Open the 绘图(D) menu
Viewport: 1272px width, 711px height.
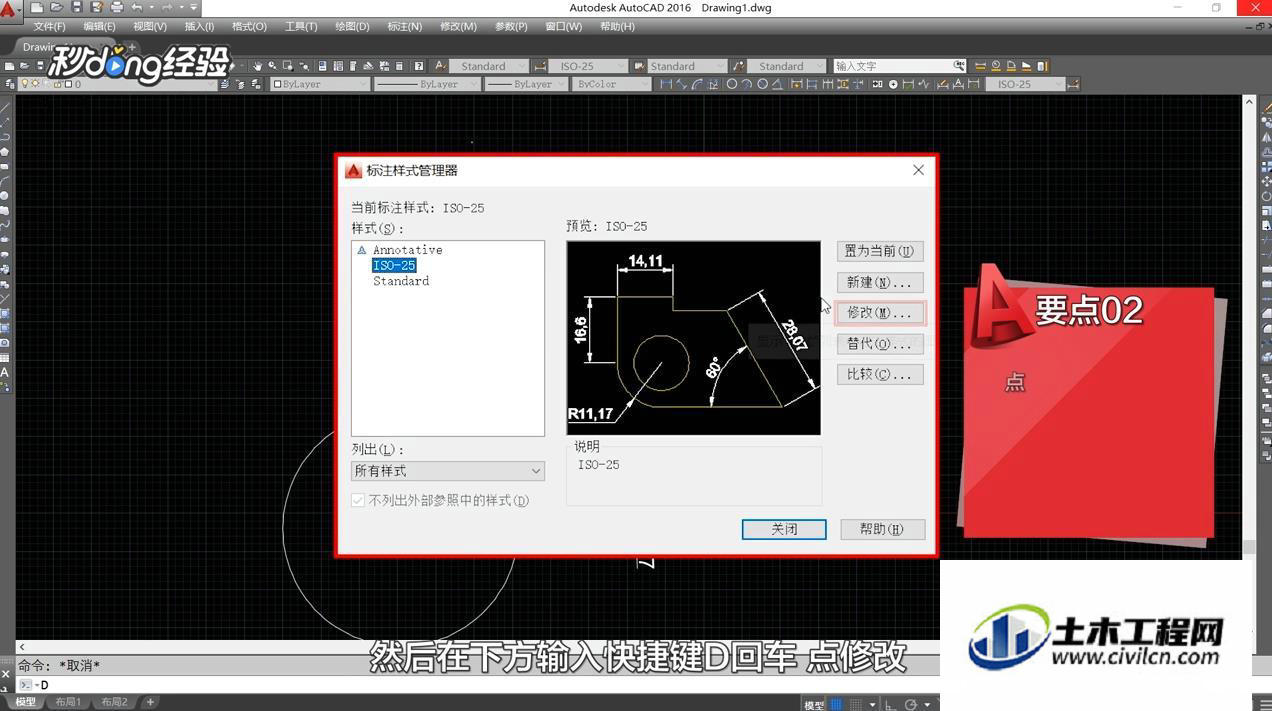click(x=352, y=26)
